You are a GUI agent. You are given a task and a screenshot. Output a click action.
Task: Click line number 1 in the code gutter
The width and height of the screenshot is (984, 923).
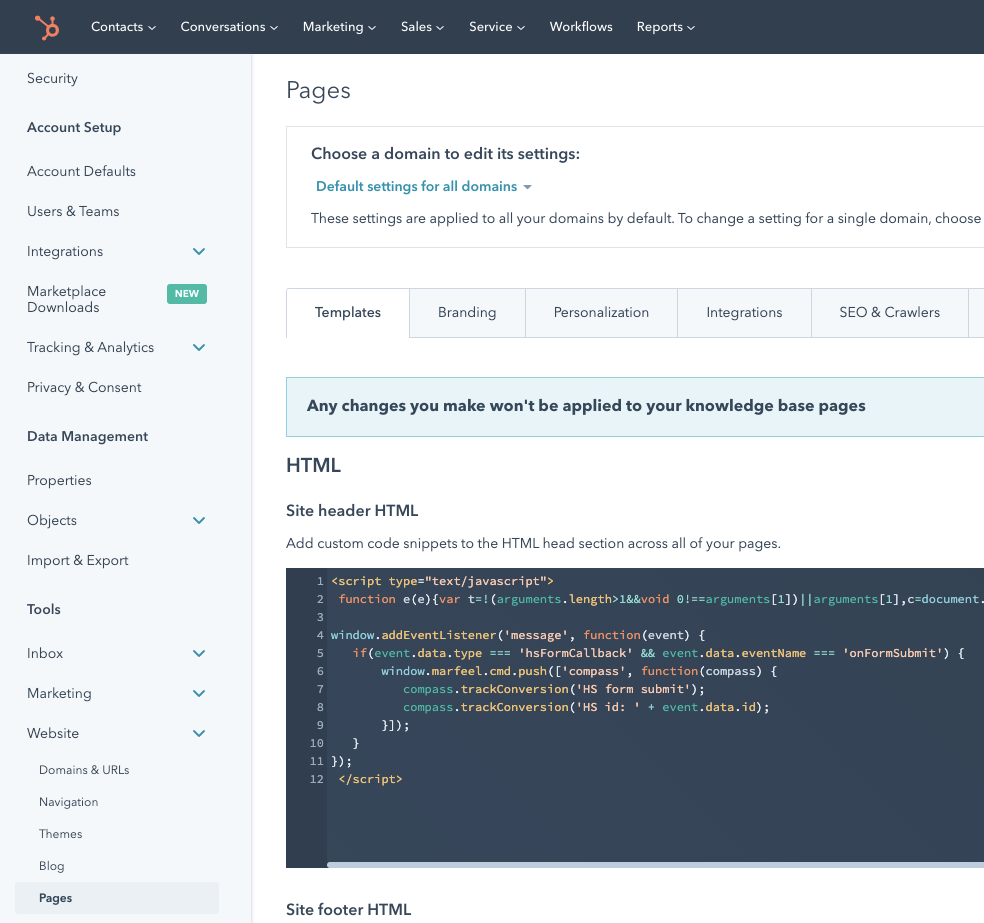(x=320, y=581)
